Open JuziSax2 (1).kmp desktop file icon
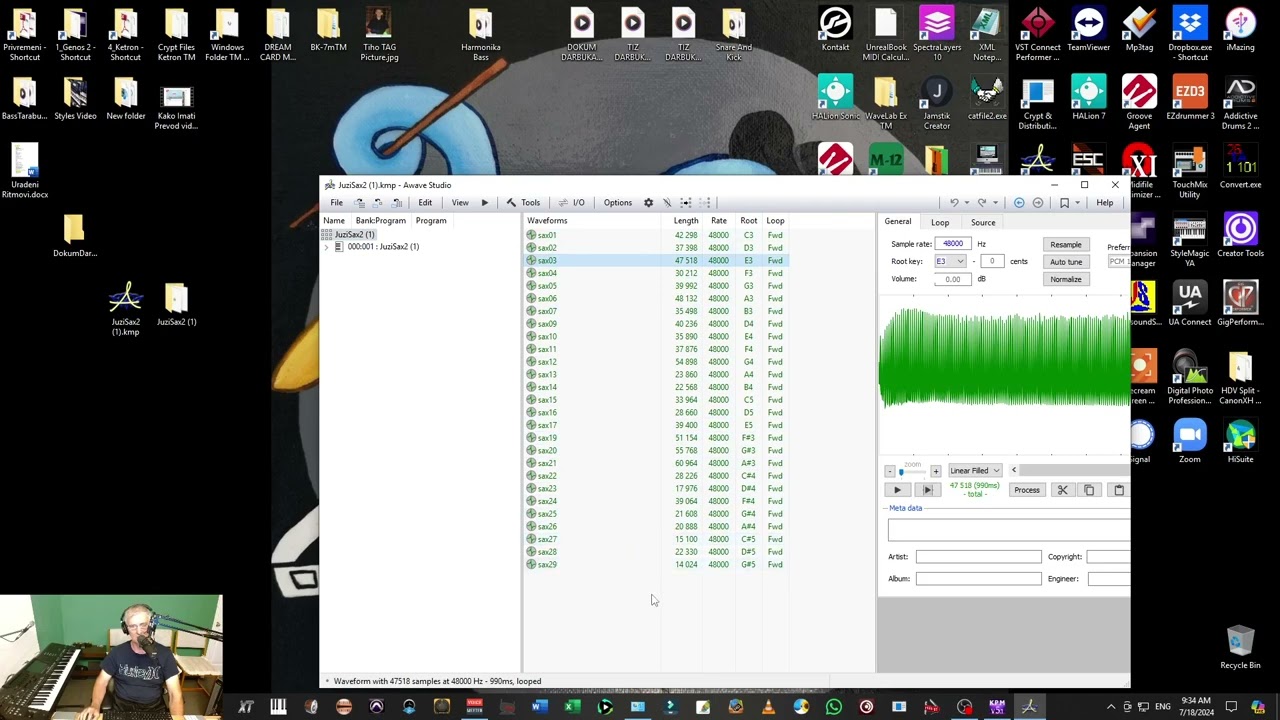Screen dimensions: 1280x720 (x=126, y=310)
